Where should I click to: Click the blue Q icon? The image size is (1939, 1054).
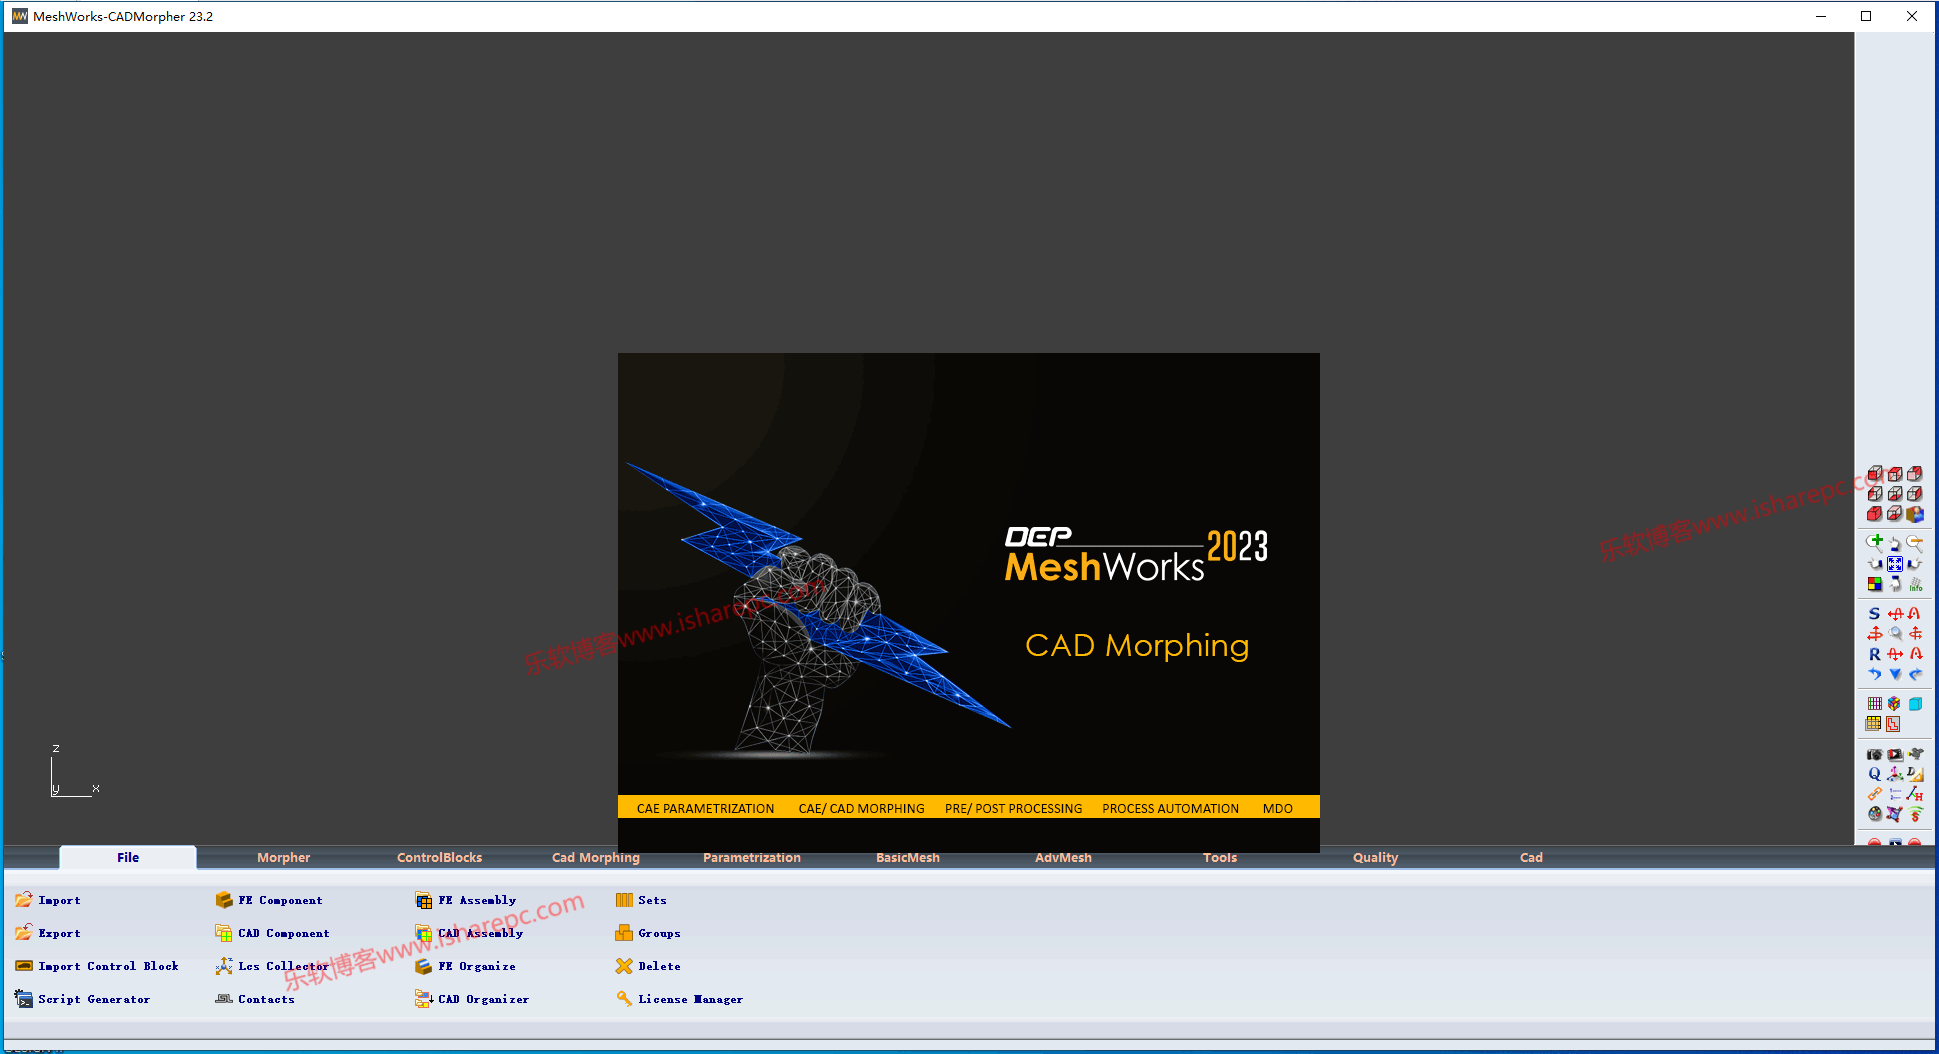click(x=1874, y=773)
